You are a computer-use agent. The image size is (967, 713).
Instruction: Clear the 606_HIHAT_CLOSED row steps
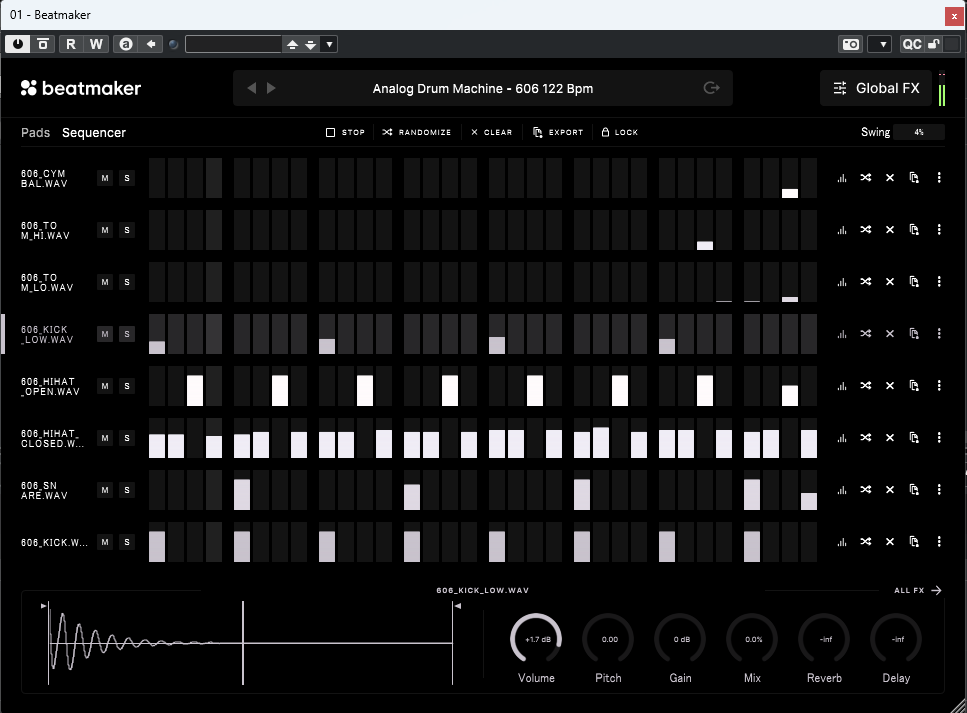click(x=890, y=437)
